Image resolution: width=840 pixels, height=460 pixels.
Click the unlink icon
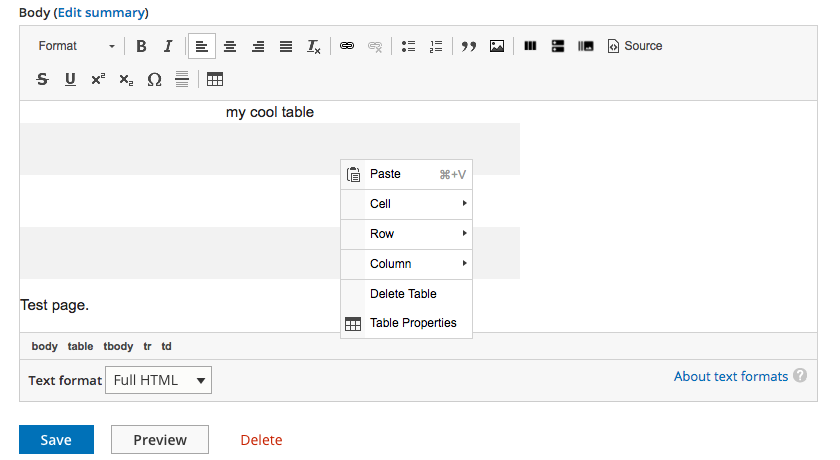(x=374, y=46)
